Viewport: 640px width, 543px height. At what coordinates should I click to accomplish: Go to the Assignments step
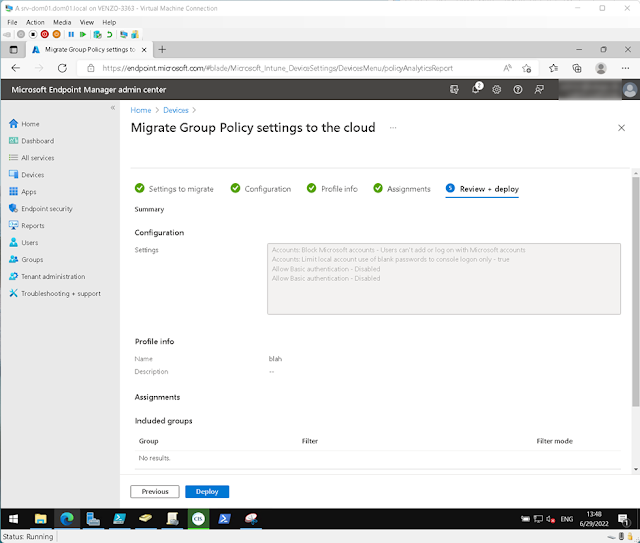[402, 189]
